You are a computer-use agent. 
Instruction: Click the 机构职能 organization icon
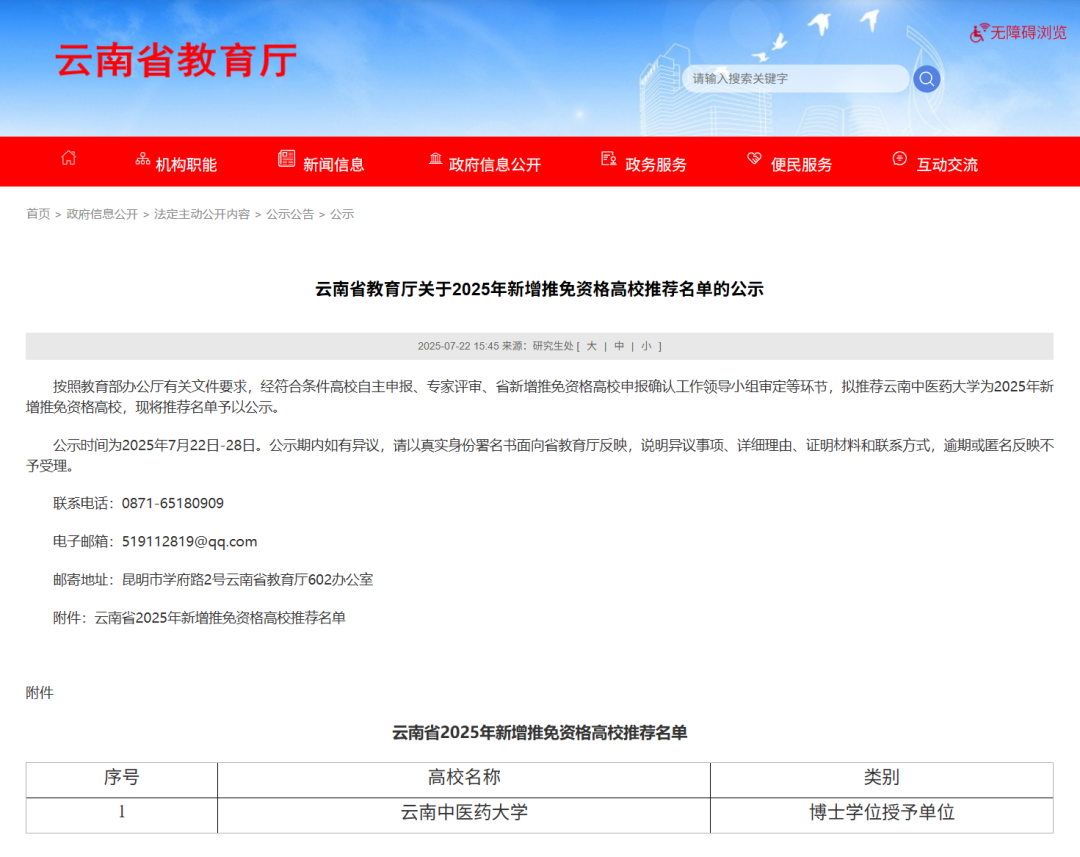tap(143, 159)
